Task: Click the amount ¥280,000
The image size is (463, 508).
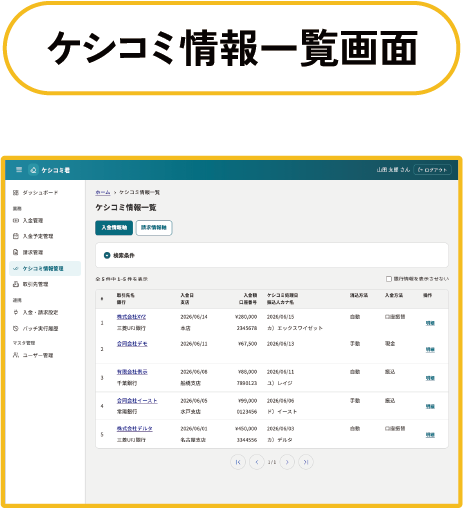Action: [246, 317]
